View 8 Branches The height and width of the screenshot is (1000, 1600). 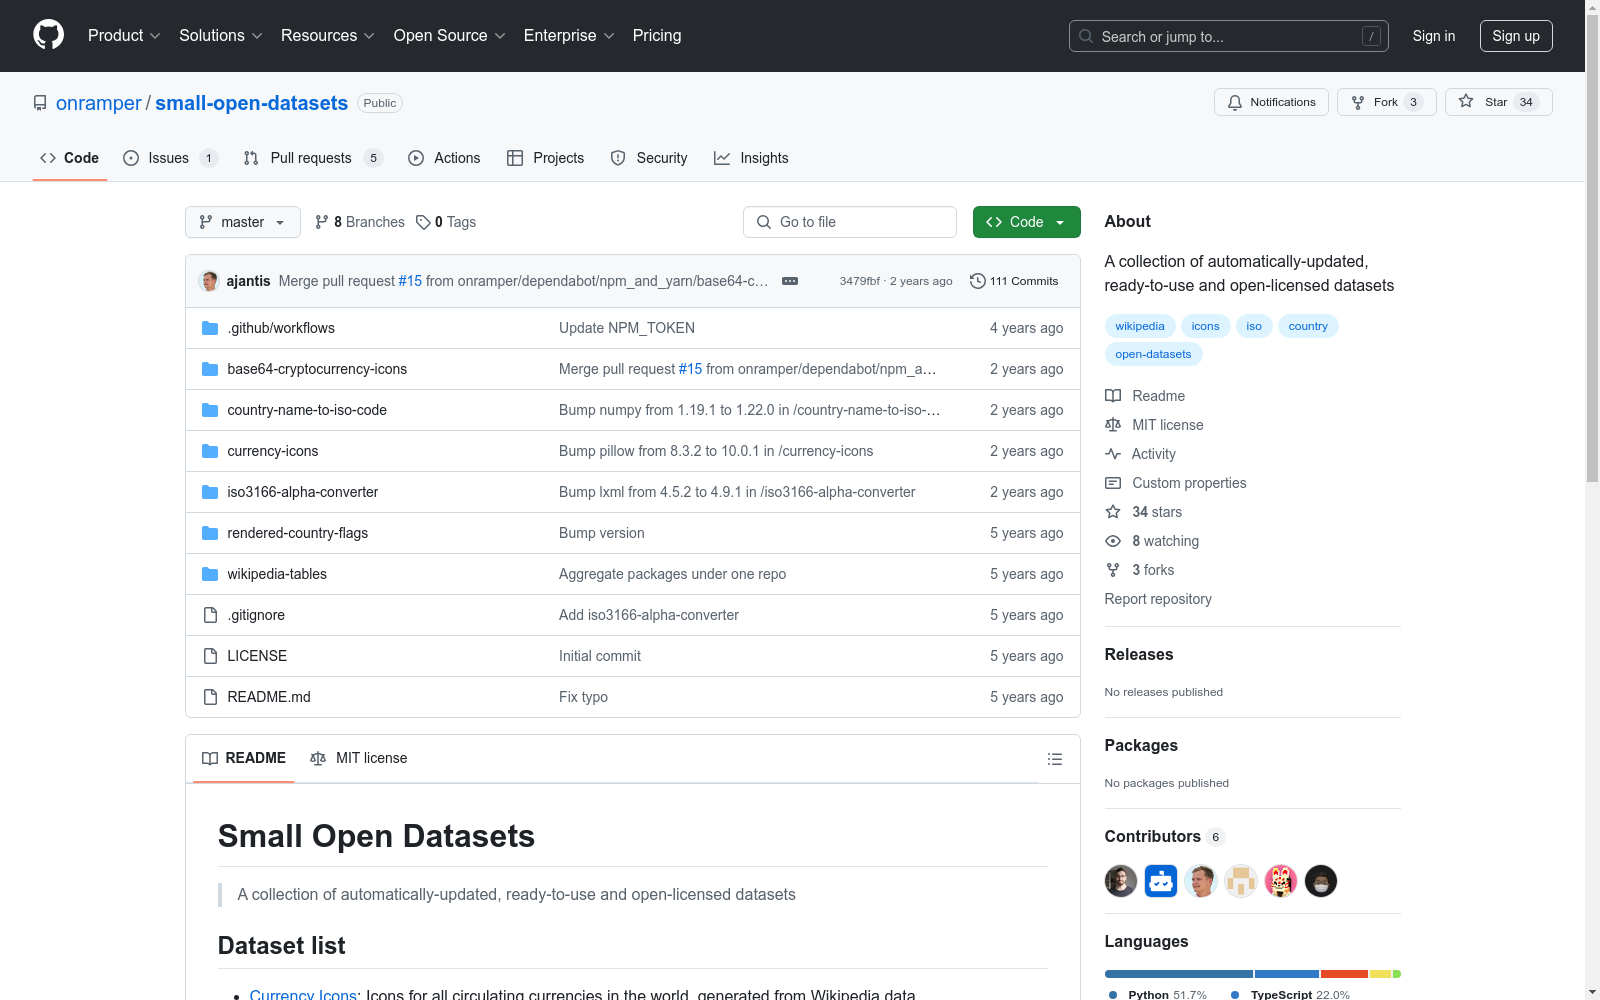(x=360, y=222)
